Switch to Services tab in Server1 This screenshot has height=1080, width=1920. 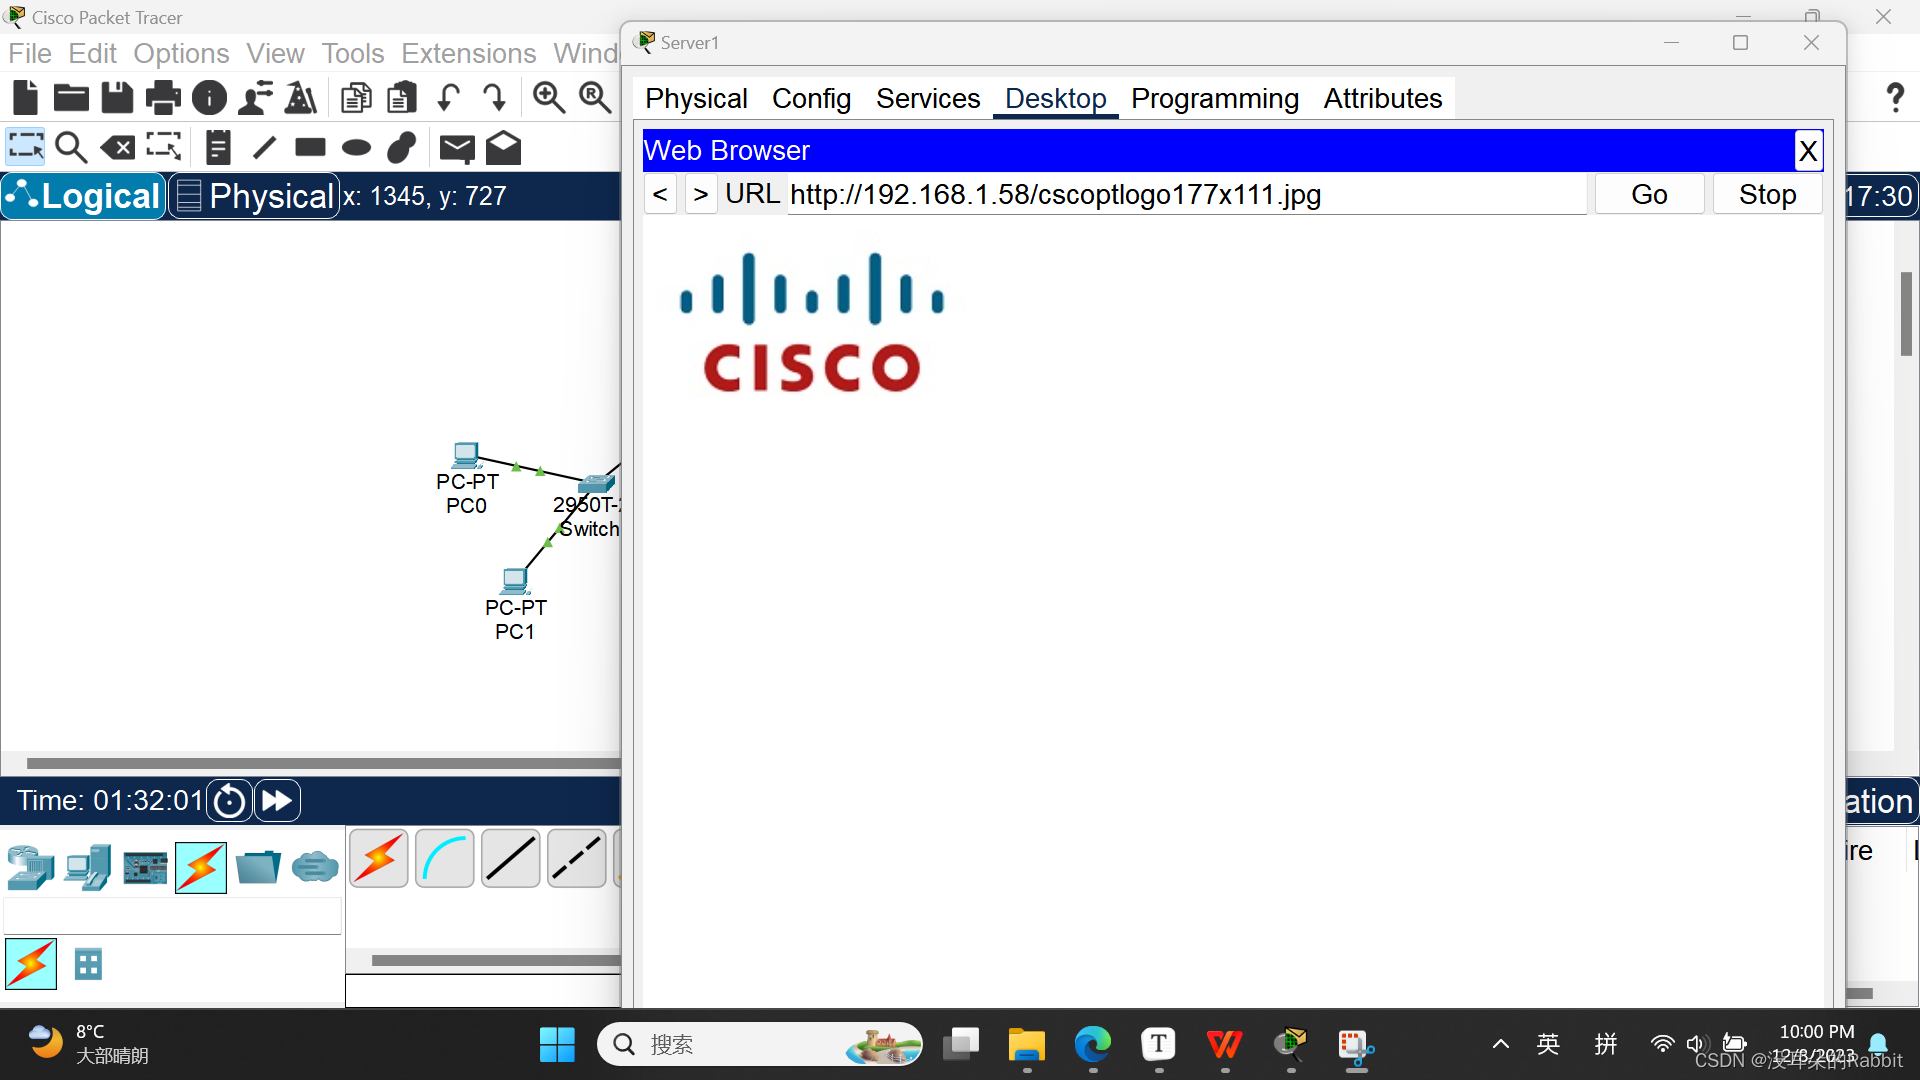click(928, 98)
